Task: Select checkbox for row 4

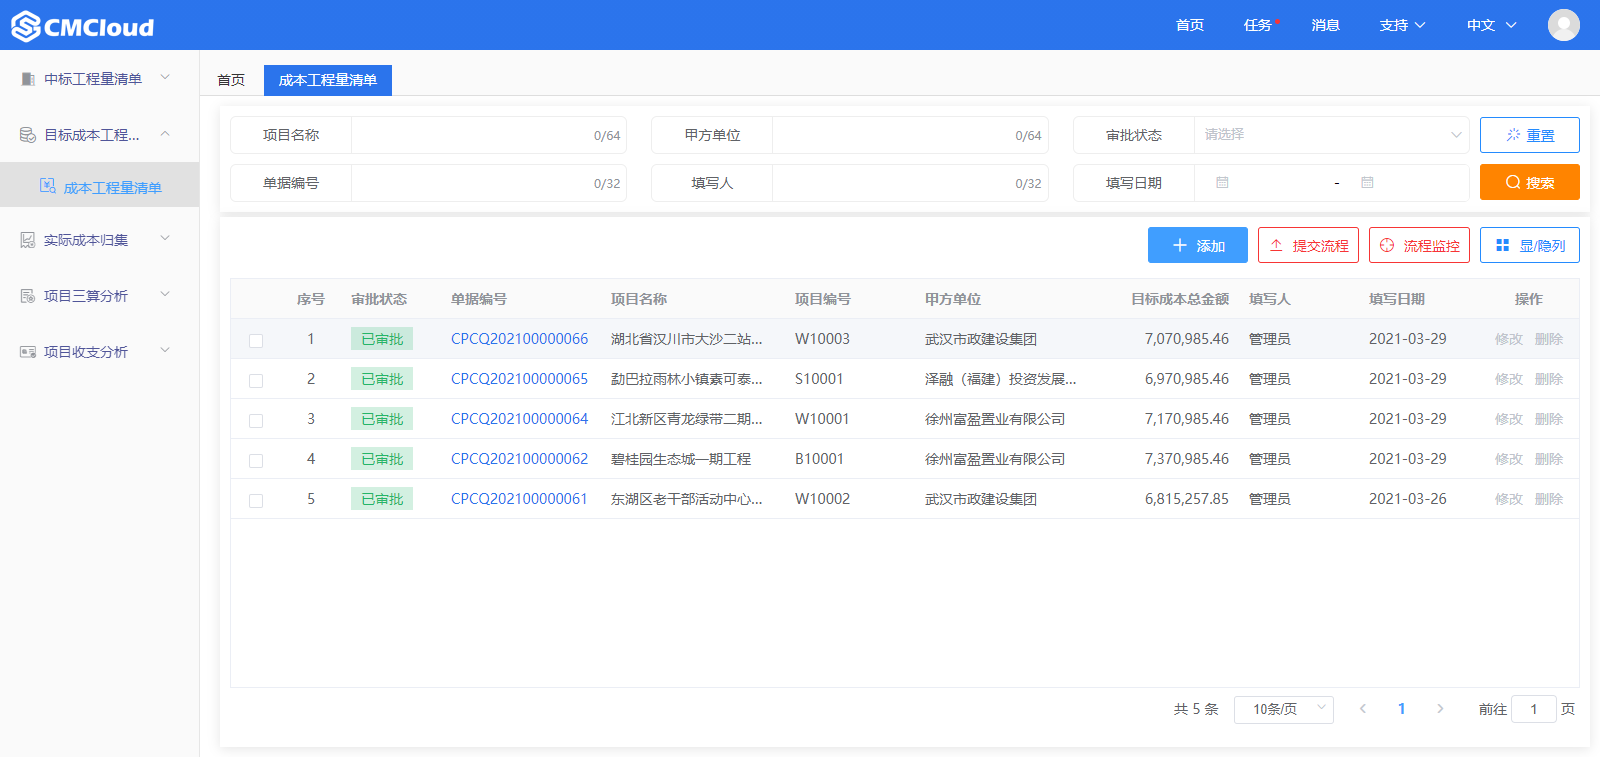Action: coord(256,460)
